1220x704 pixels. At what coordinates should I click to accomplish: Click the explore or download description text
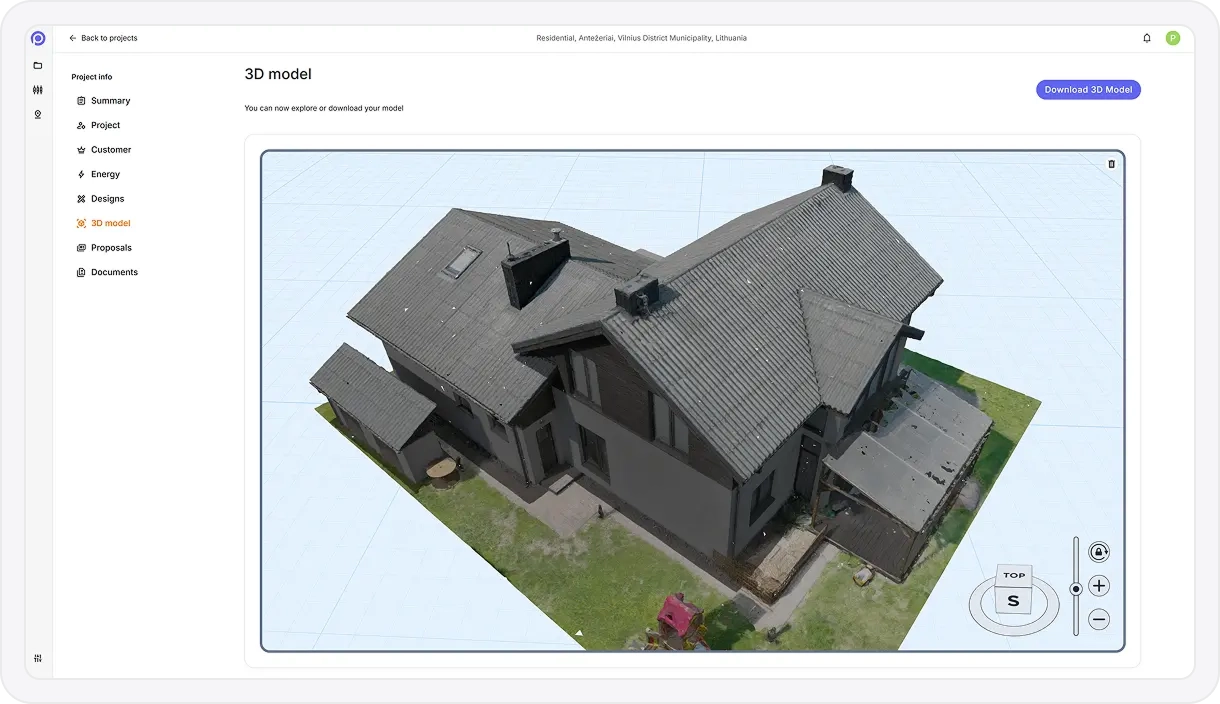click(x=324, y=108)
